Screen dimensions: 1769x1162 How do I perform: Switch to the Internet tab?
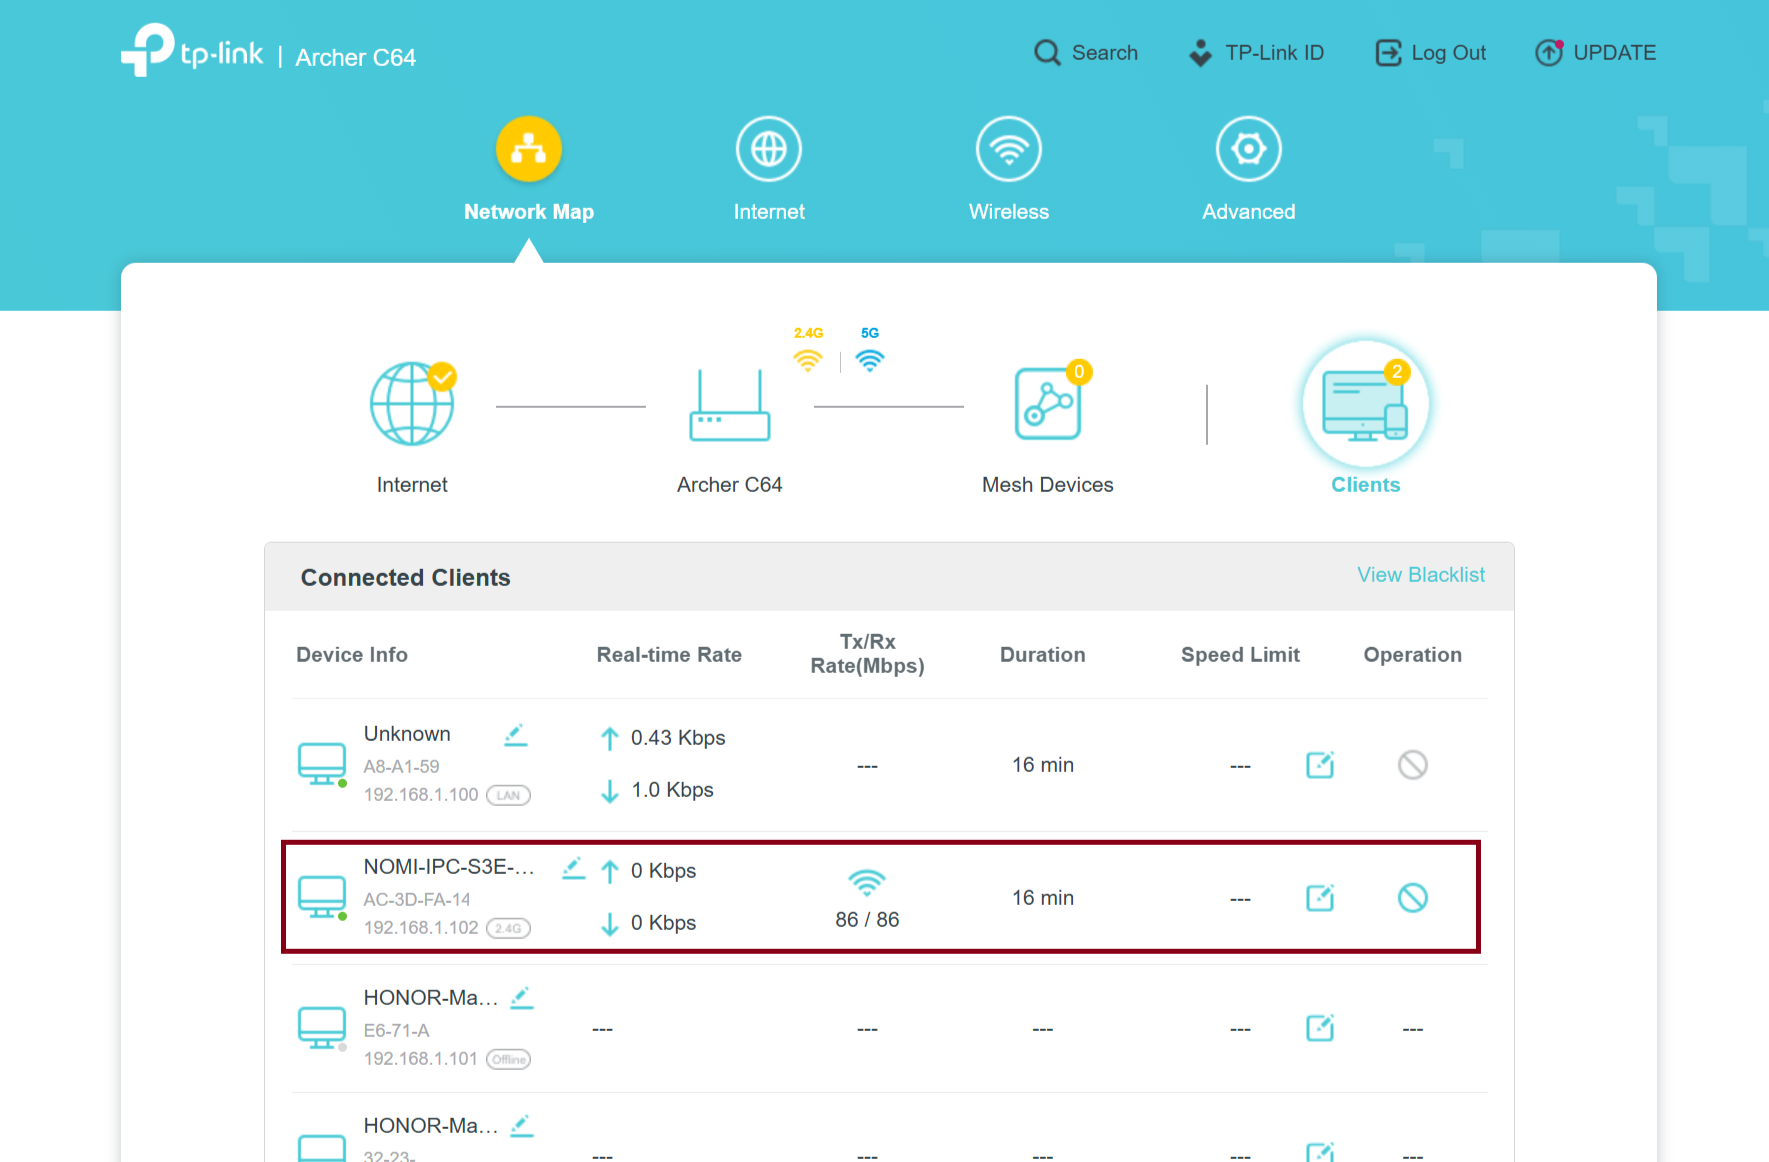[x=769, y=169]
